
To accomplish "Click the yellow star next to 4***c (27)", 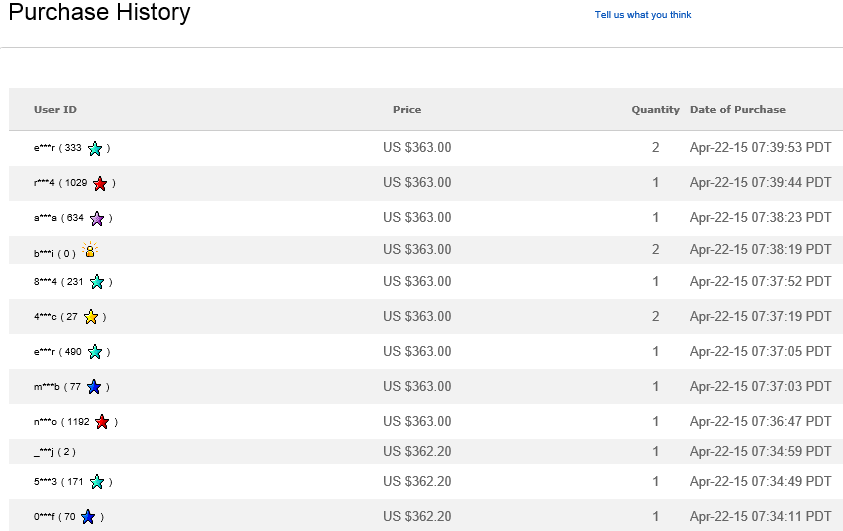I will (91, 317).
